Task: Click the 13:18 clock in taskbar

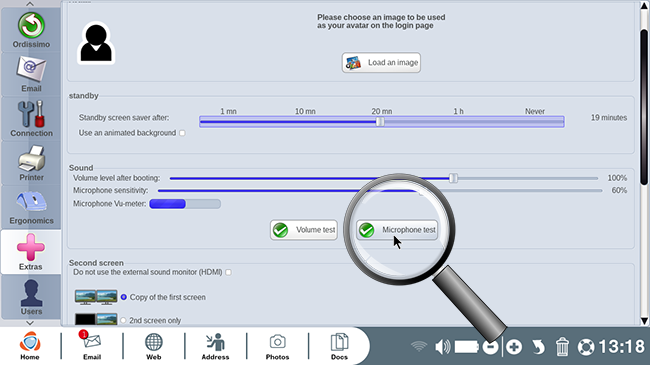Action: (622, 347)
